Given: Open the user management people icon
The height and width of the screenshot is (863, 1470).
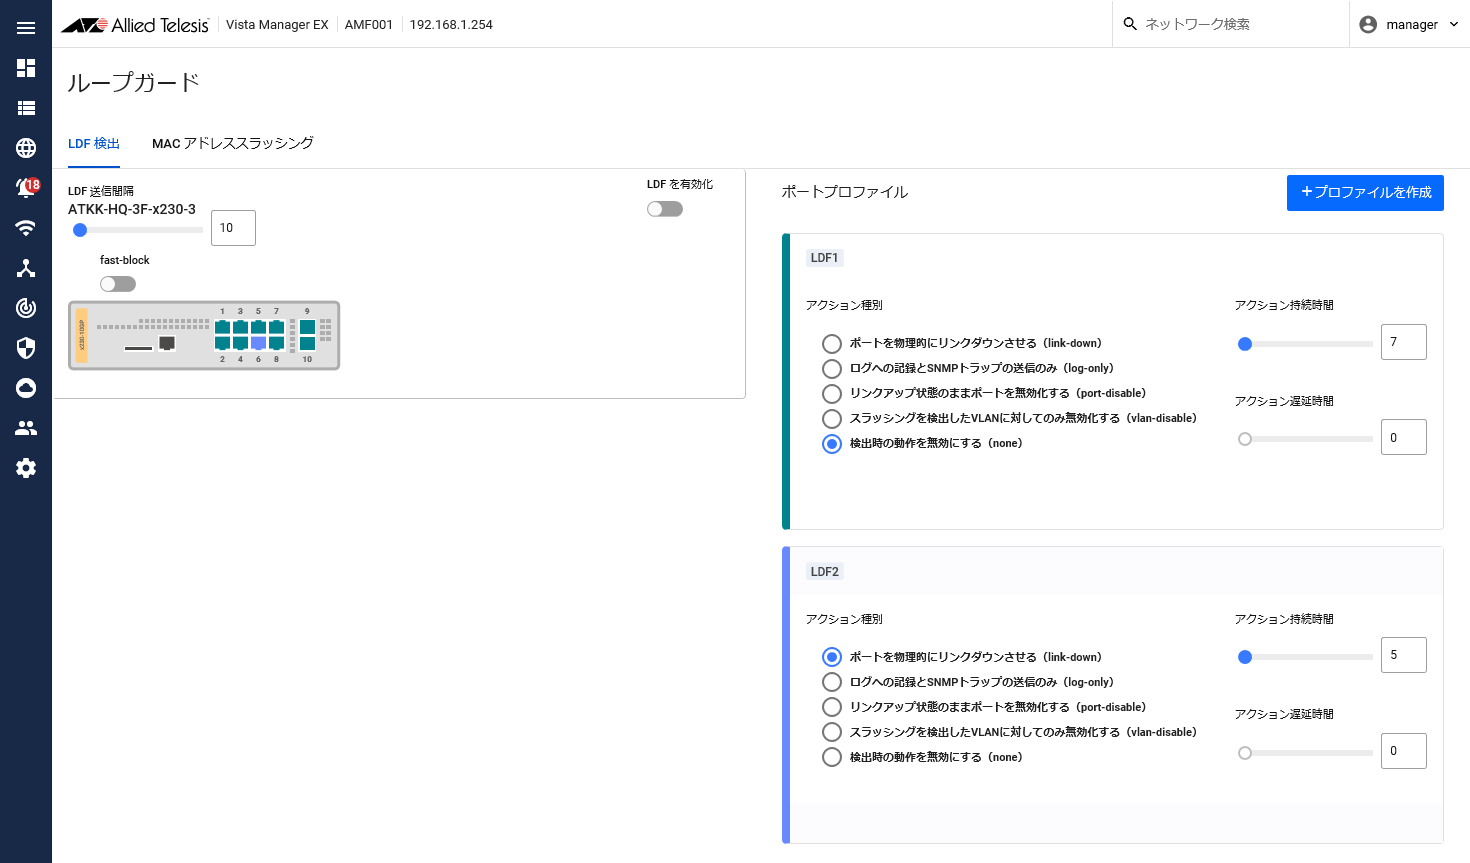Looking at the screenshot, I should (26, 428).
